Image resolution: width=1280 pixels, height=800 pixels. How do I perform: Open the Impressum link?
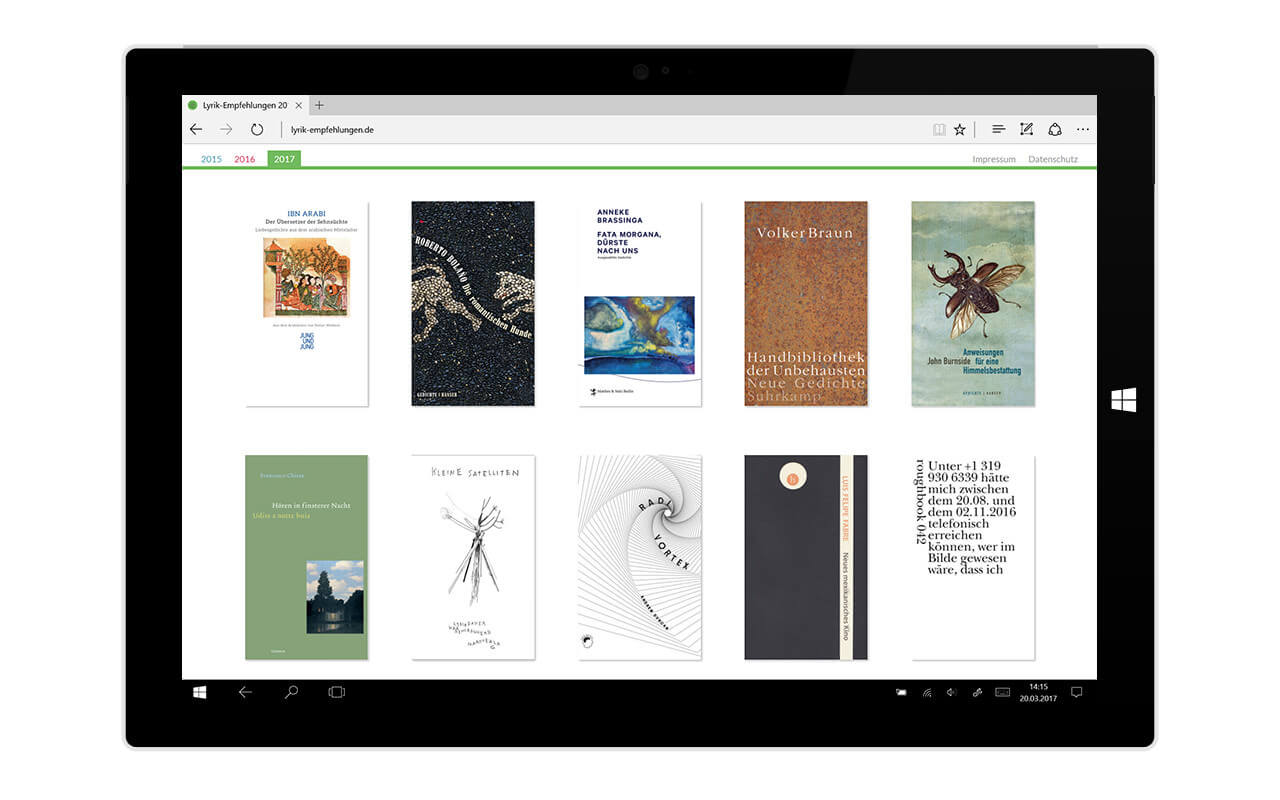coord(994,159)
